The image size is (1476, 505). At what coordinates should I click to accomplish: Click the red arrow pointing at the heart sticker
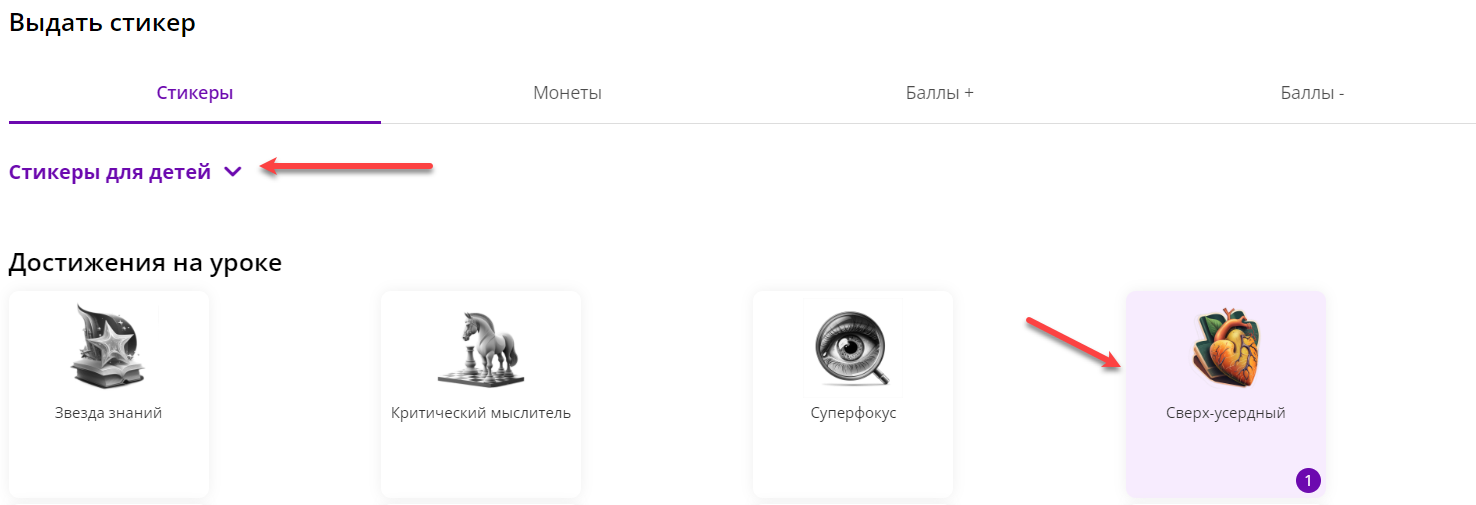1073,343
